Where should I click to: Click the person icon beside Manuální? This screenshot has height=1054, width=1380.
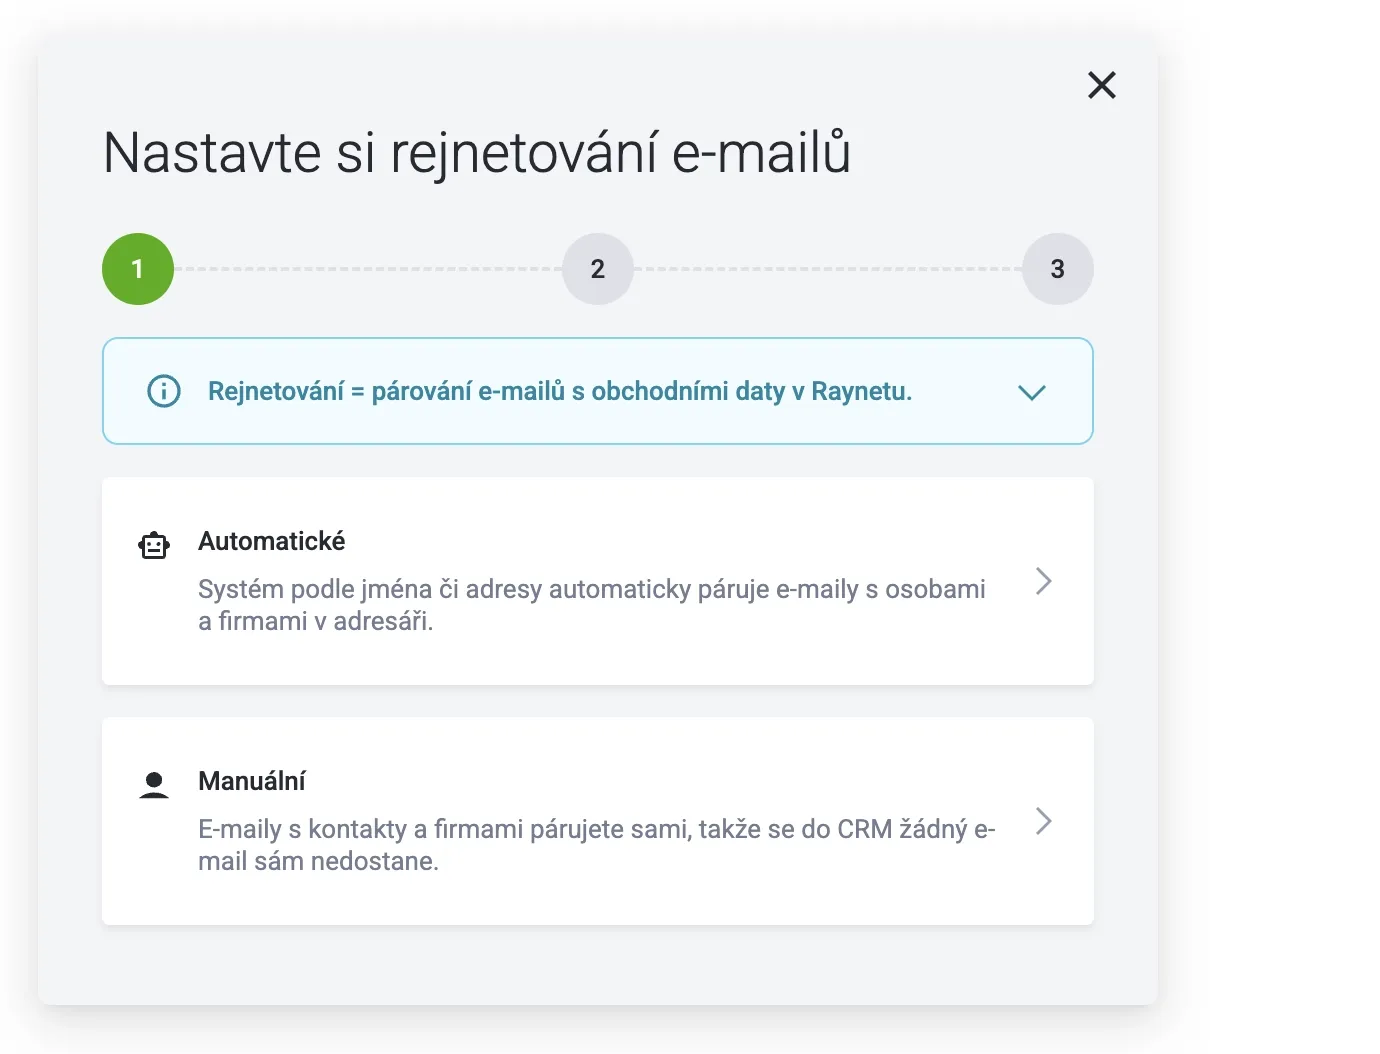154,785
